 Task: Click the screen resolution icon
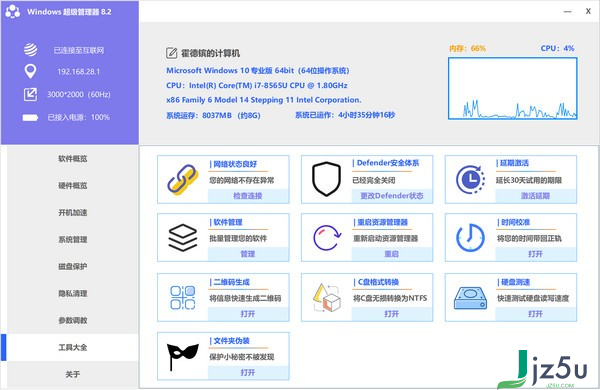(30, 94)
